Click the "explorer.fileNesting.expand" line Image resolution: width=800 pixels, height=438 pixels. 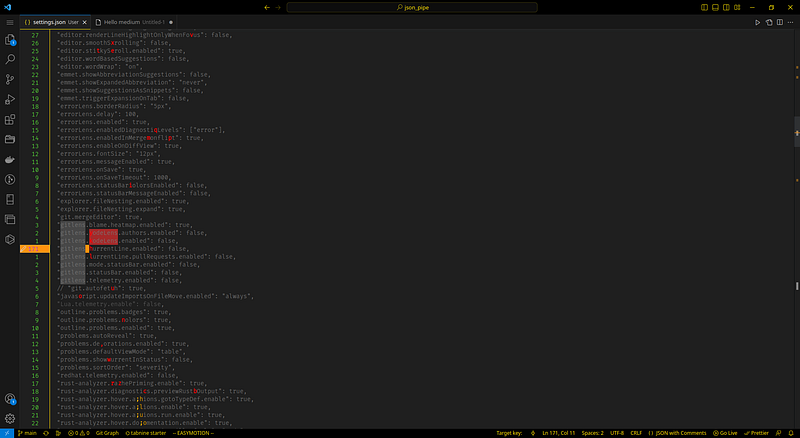pos(121,209)
